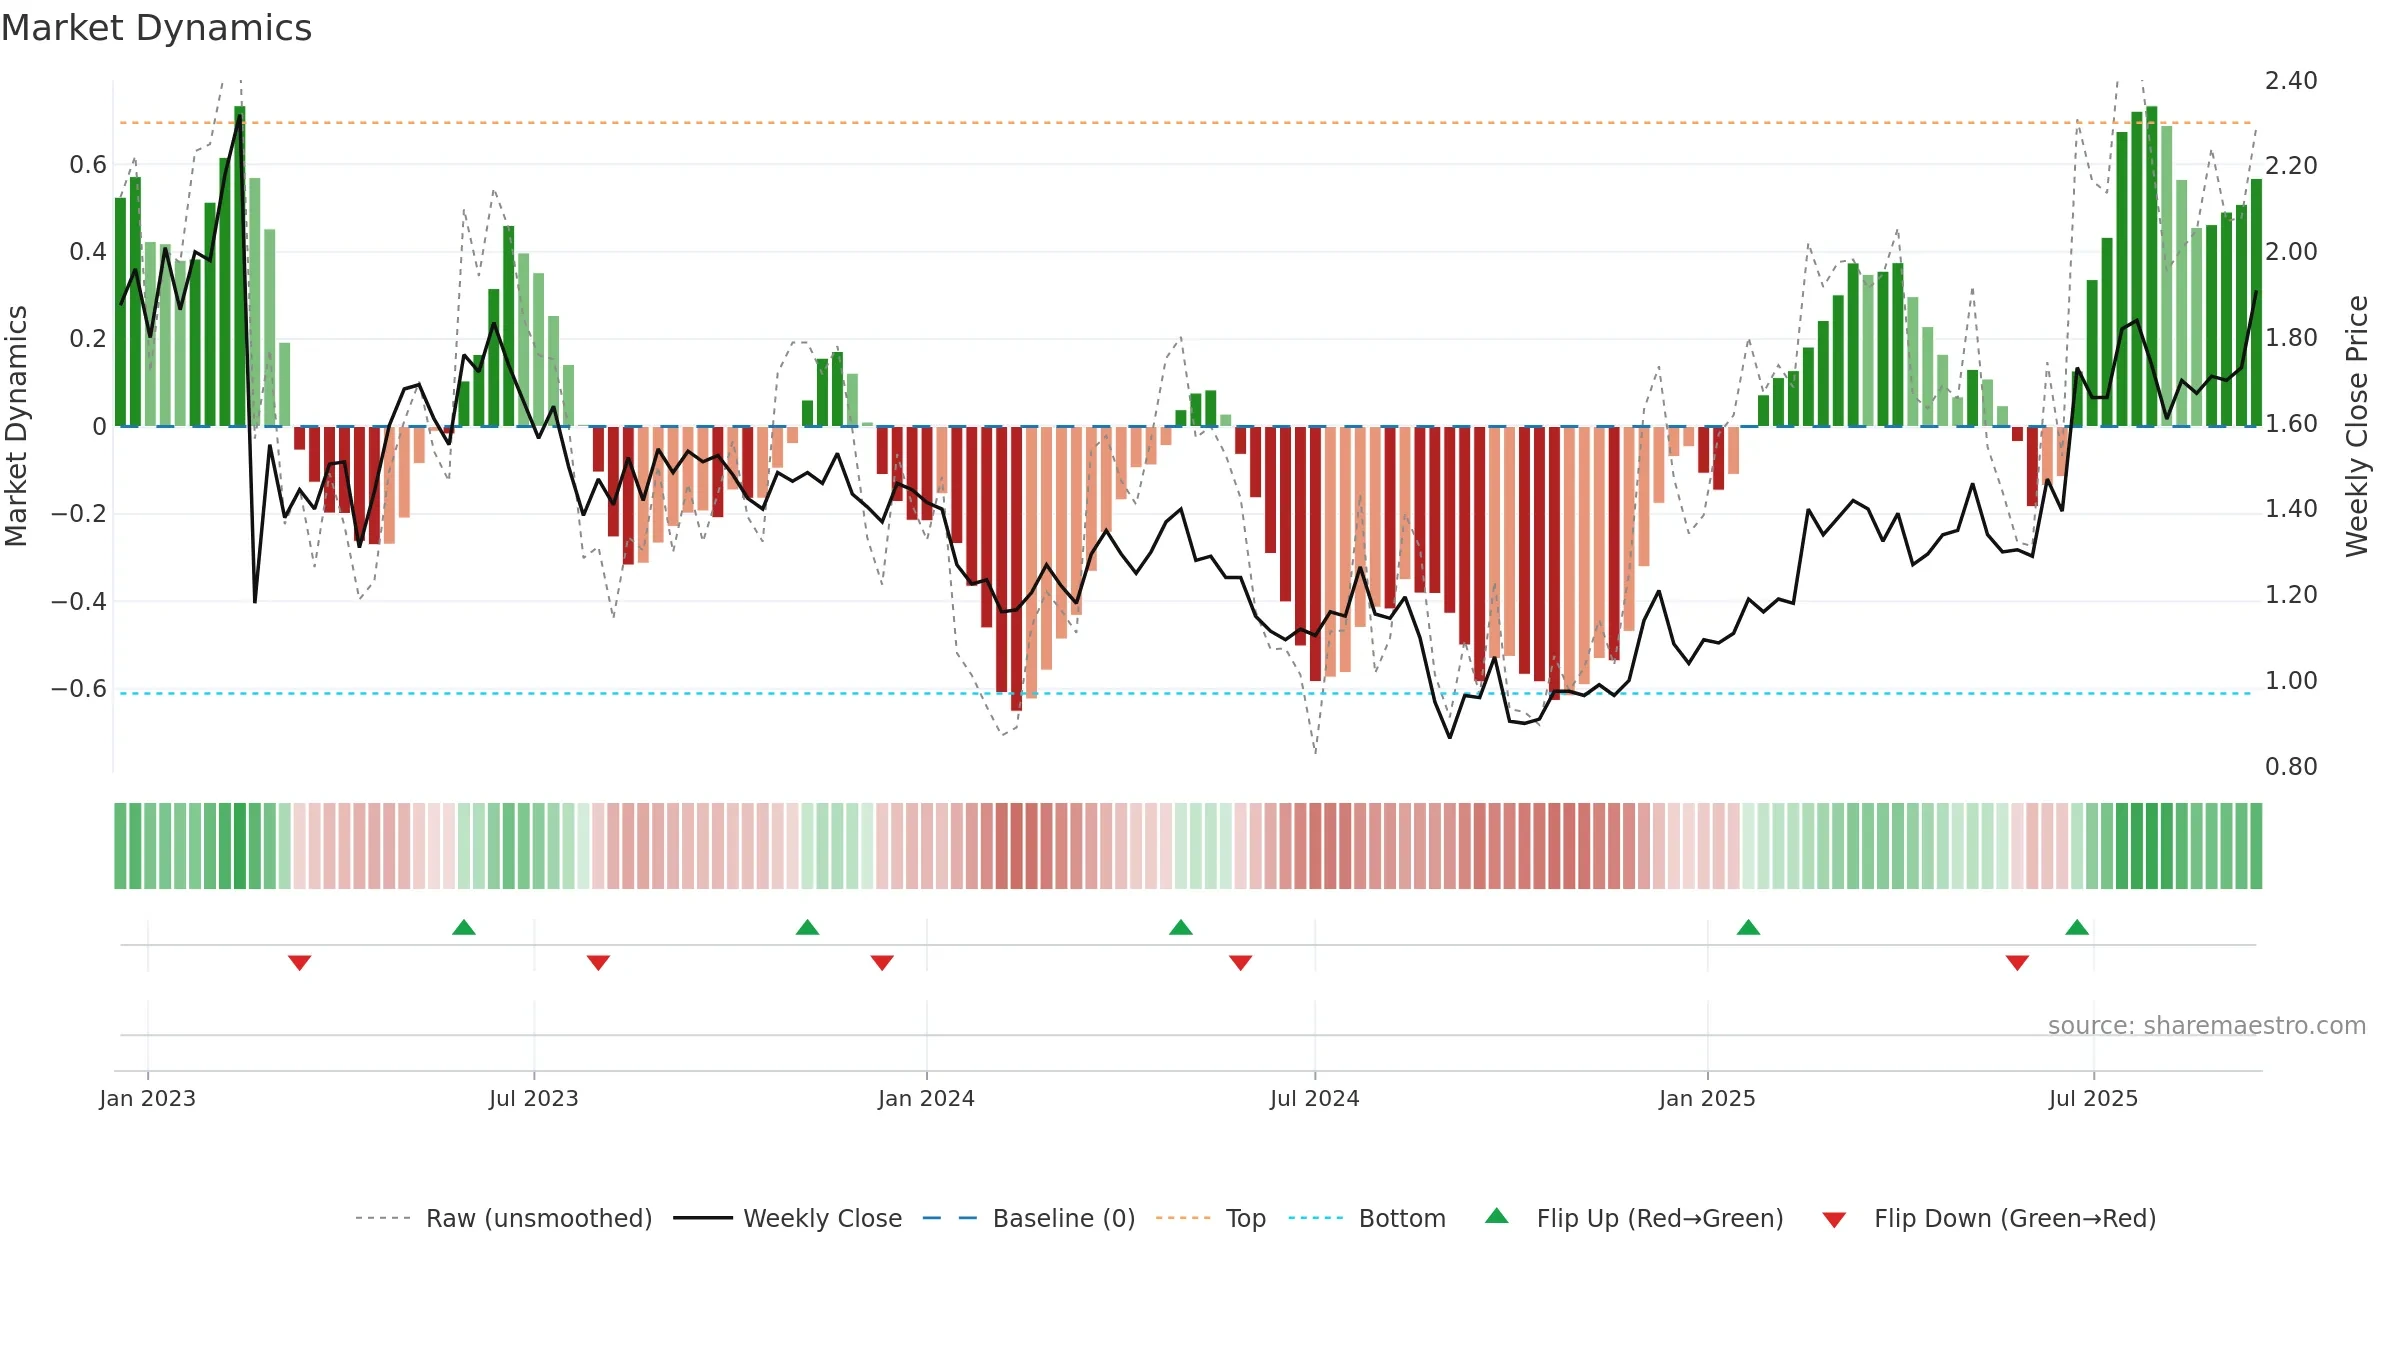Click the source: sharemaestro.com text

[2207, 1025]
